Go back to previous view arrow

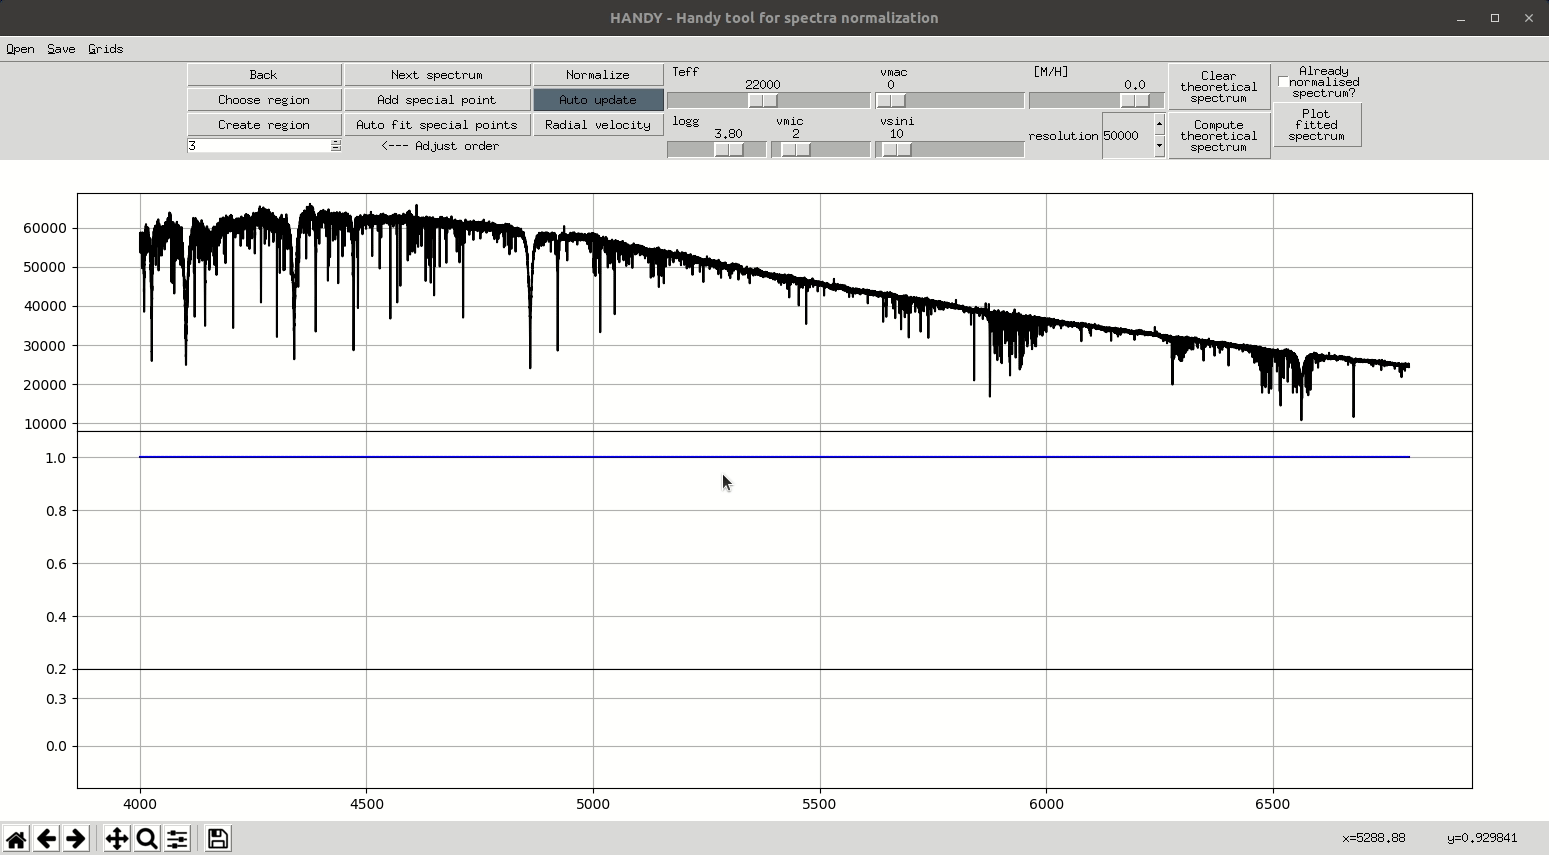(46, 838)
